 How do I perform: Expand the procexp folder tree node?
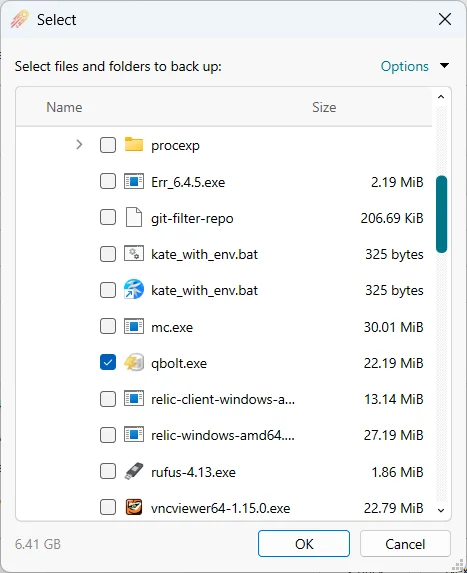coord(79,145)
